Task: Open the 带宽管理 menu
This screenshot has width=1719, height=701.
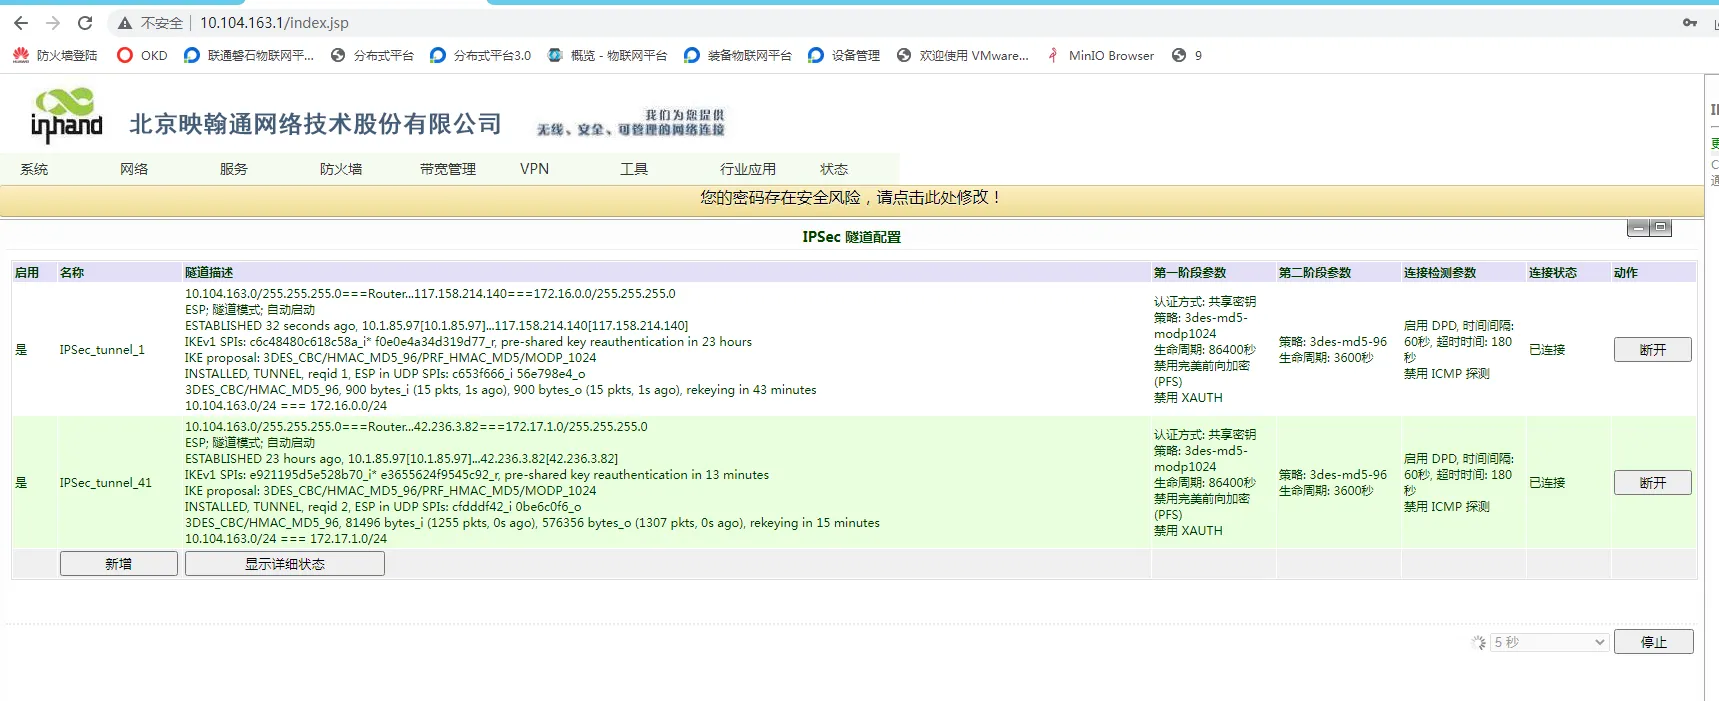Action: click(x=448, y=169)
